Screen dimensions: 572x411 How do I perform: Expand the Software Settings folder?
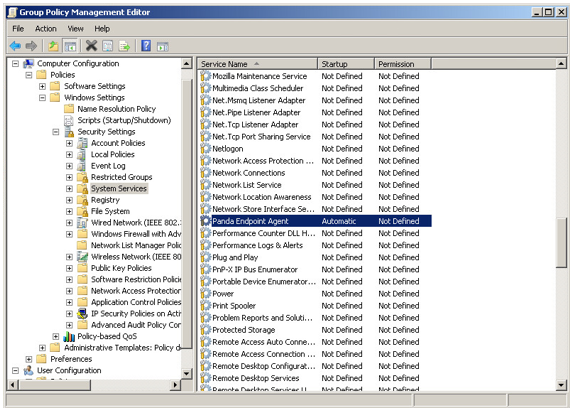click(42, 86)
